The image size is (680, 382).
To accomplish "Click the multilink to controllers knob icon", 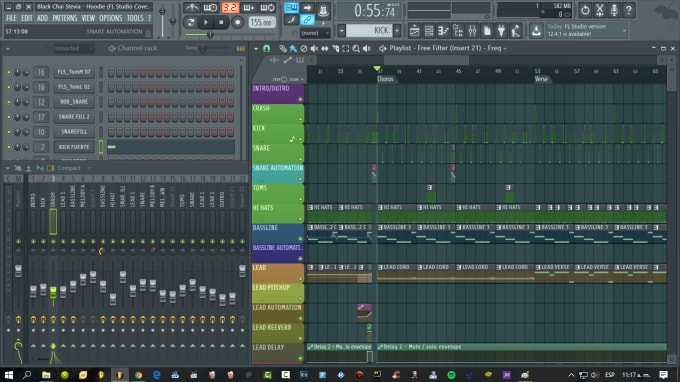I will pyautogui.click(x=323, y=10).
